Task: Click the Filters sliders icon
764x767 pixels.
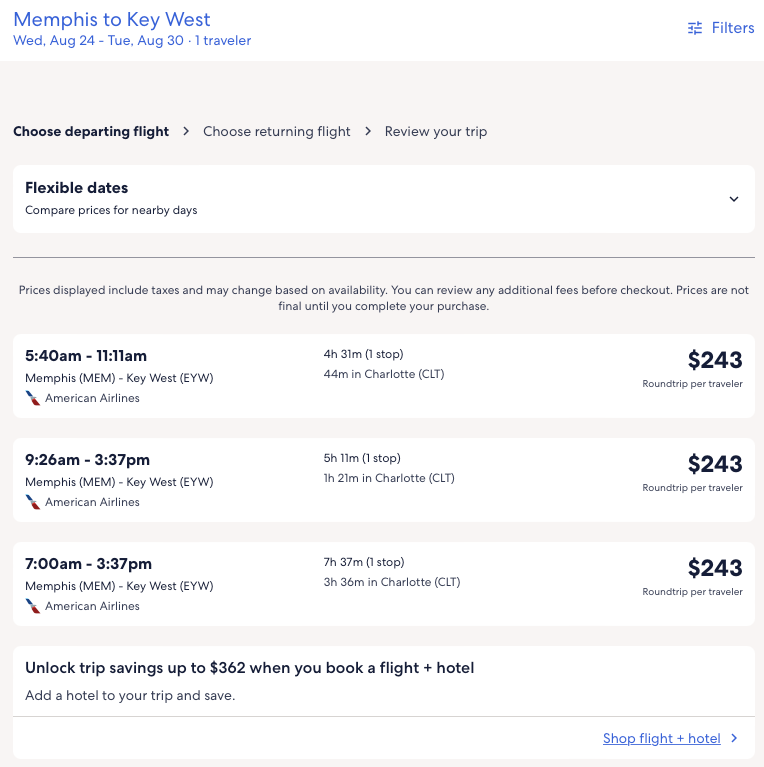Action: click(x=695, y=28)
